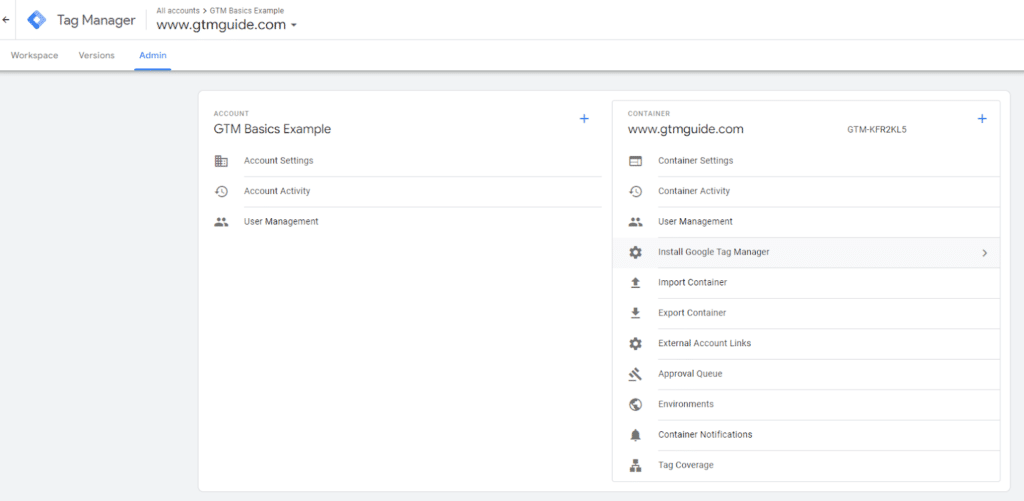Click the Account Settings building icon
The width and height of the screenshot is (1024, 501).
click(x=221, y=161)
